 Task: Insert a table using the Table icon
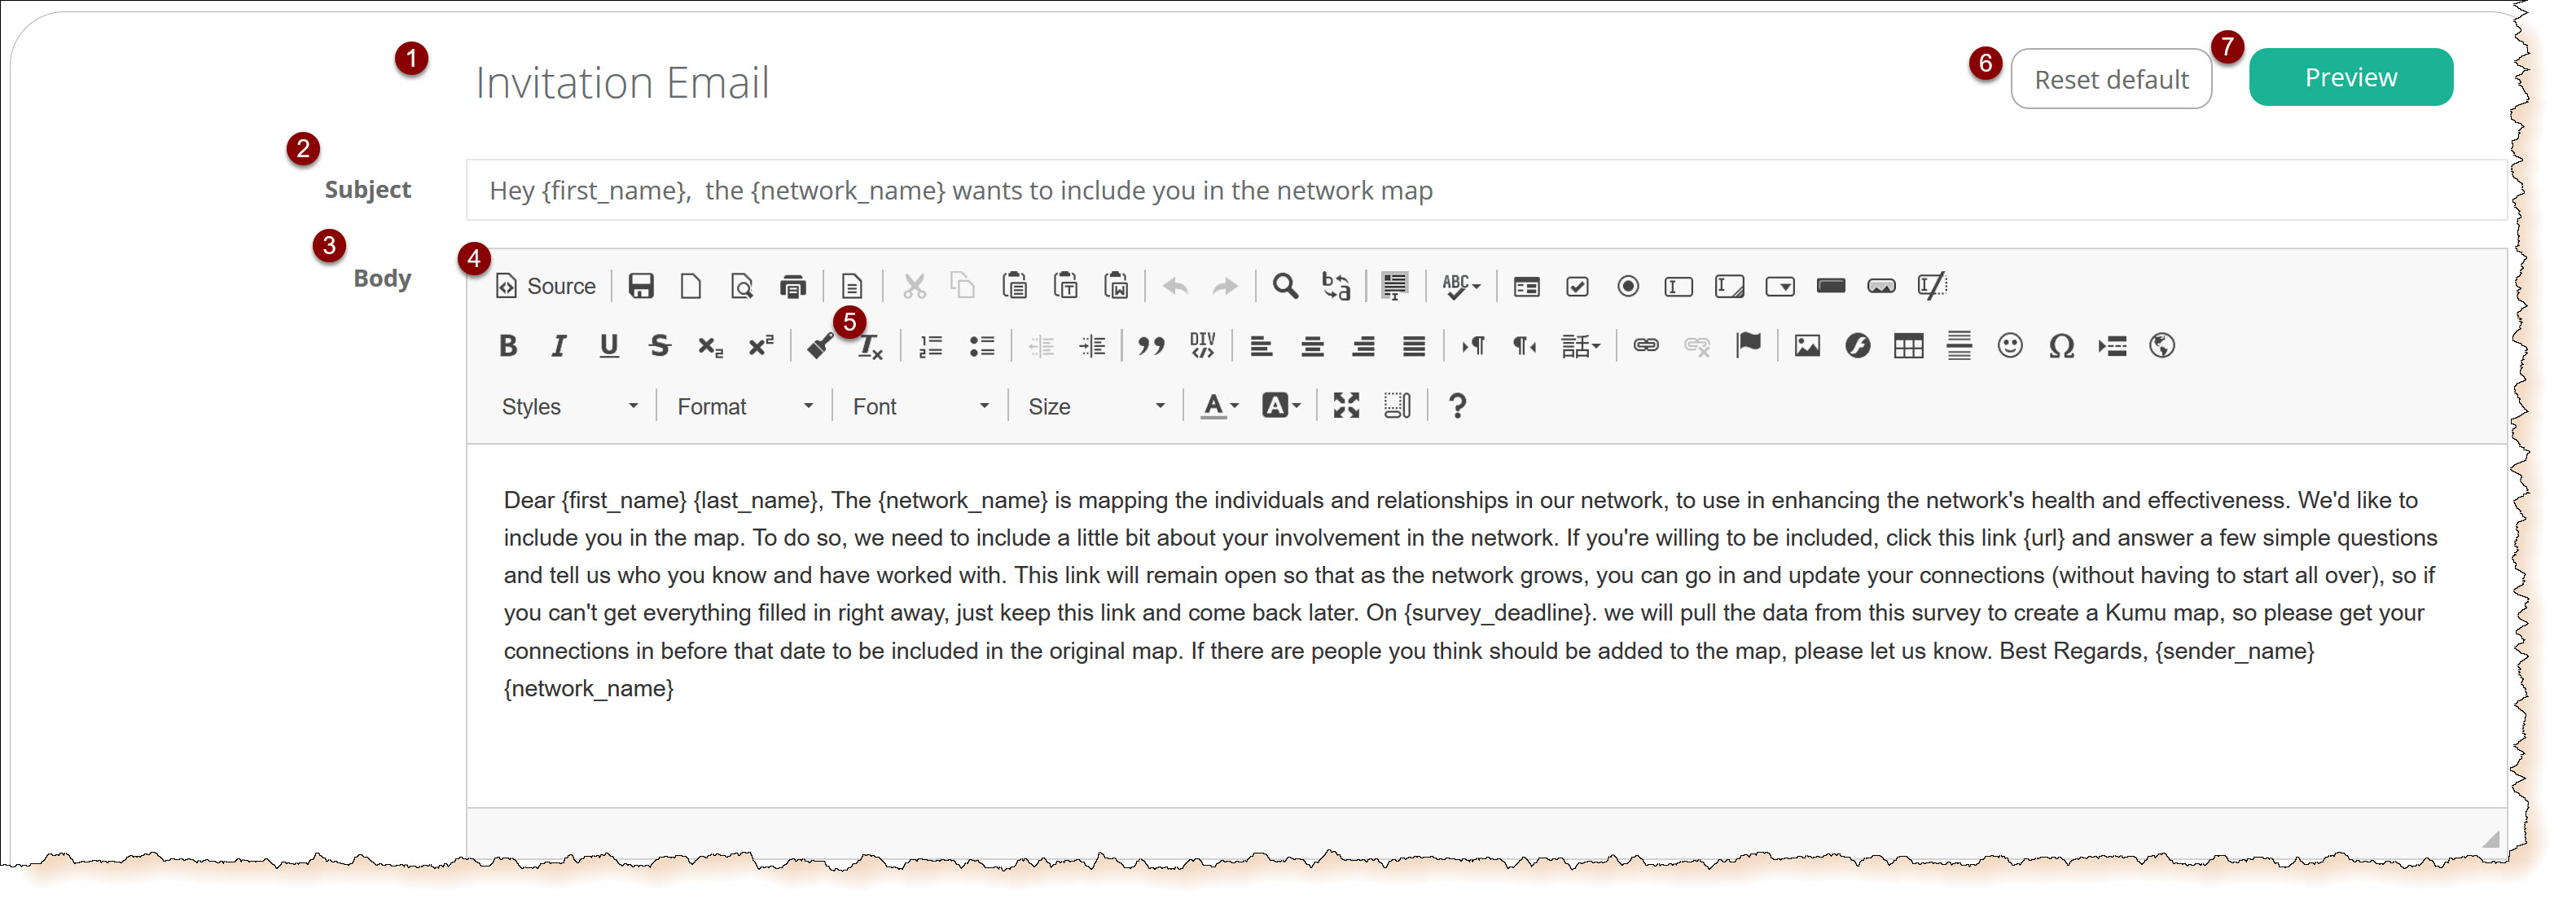(1908, 346)
